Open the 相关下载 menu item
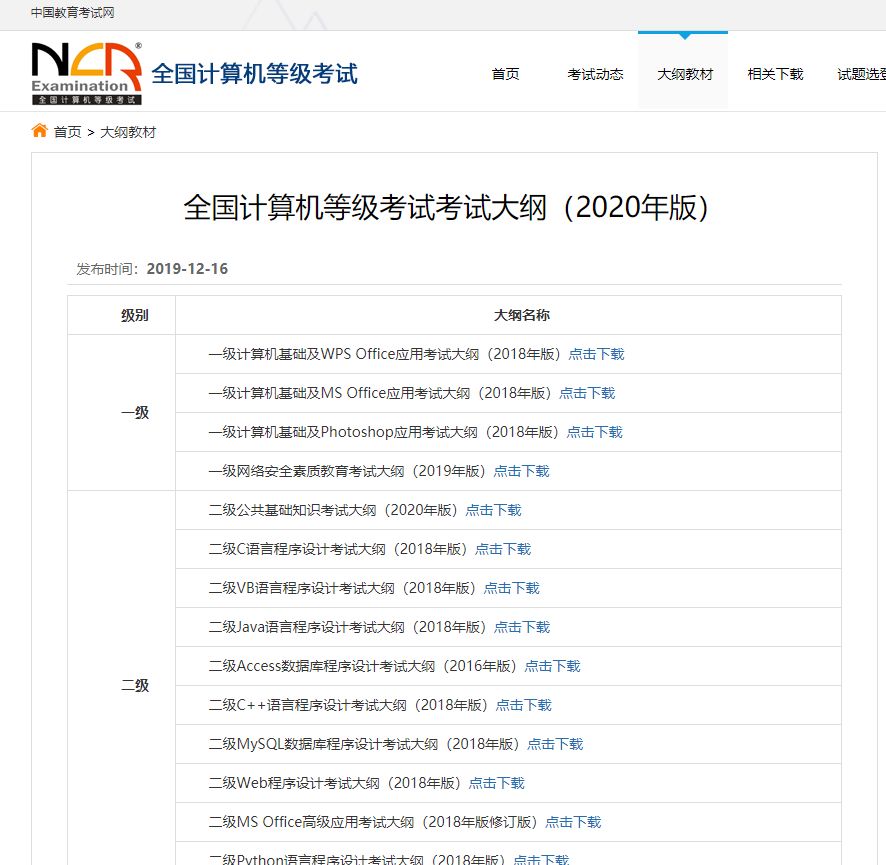Screen dimensions: 886x865 (x=774, y=73)
